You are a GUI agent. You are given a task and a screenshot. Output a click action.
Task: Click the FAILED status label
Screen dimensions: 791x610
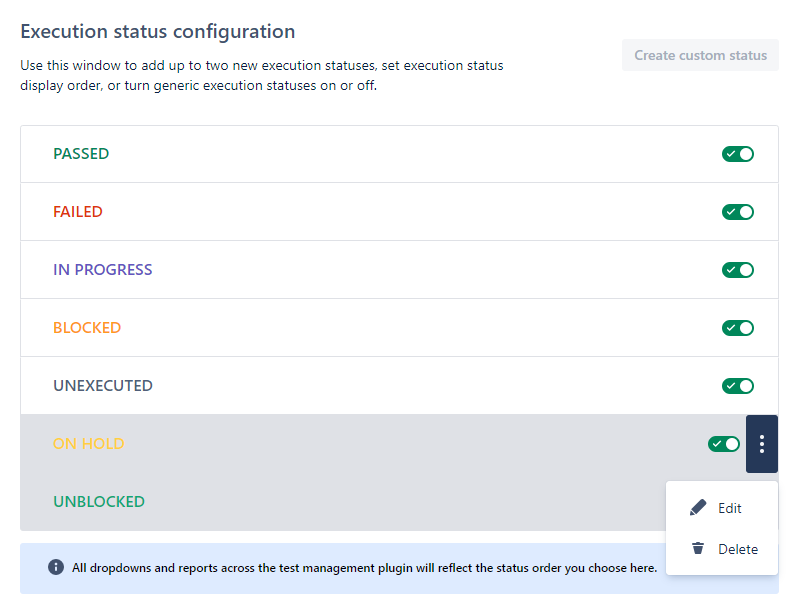click(x=78, y=212)
